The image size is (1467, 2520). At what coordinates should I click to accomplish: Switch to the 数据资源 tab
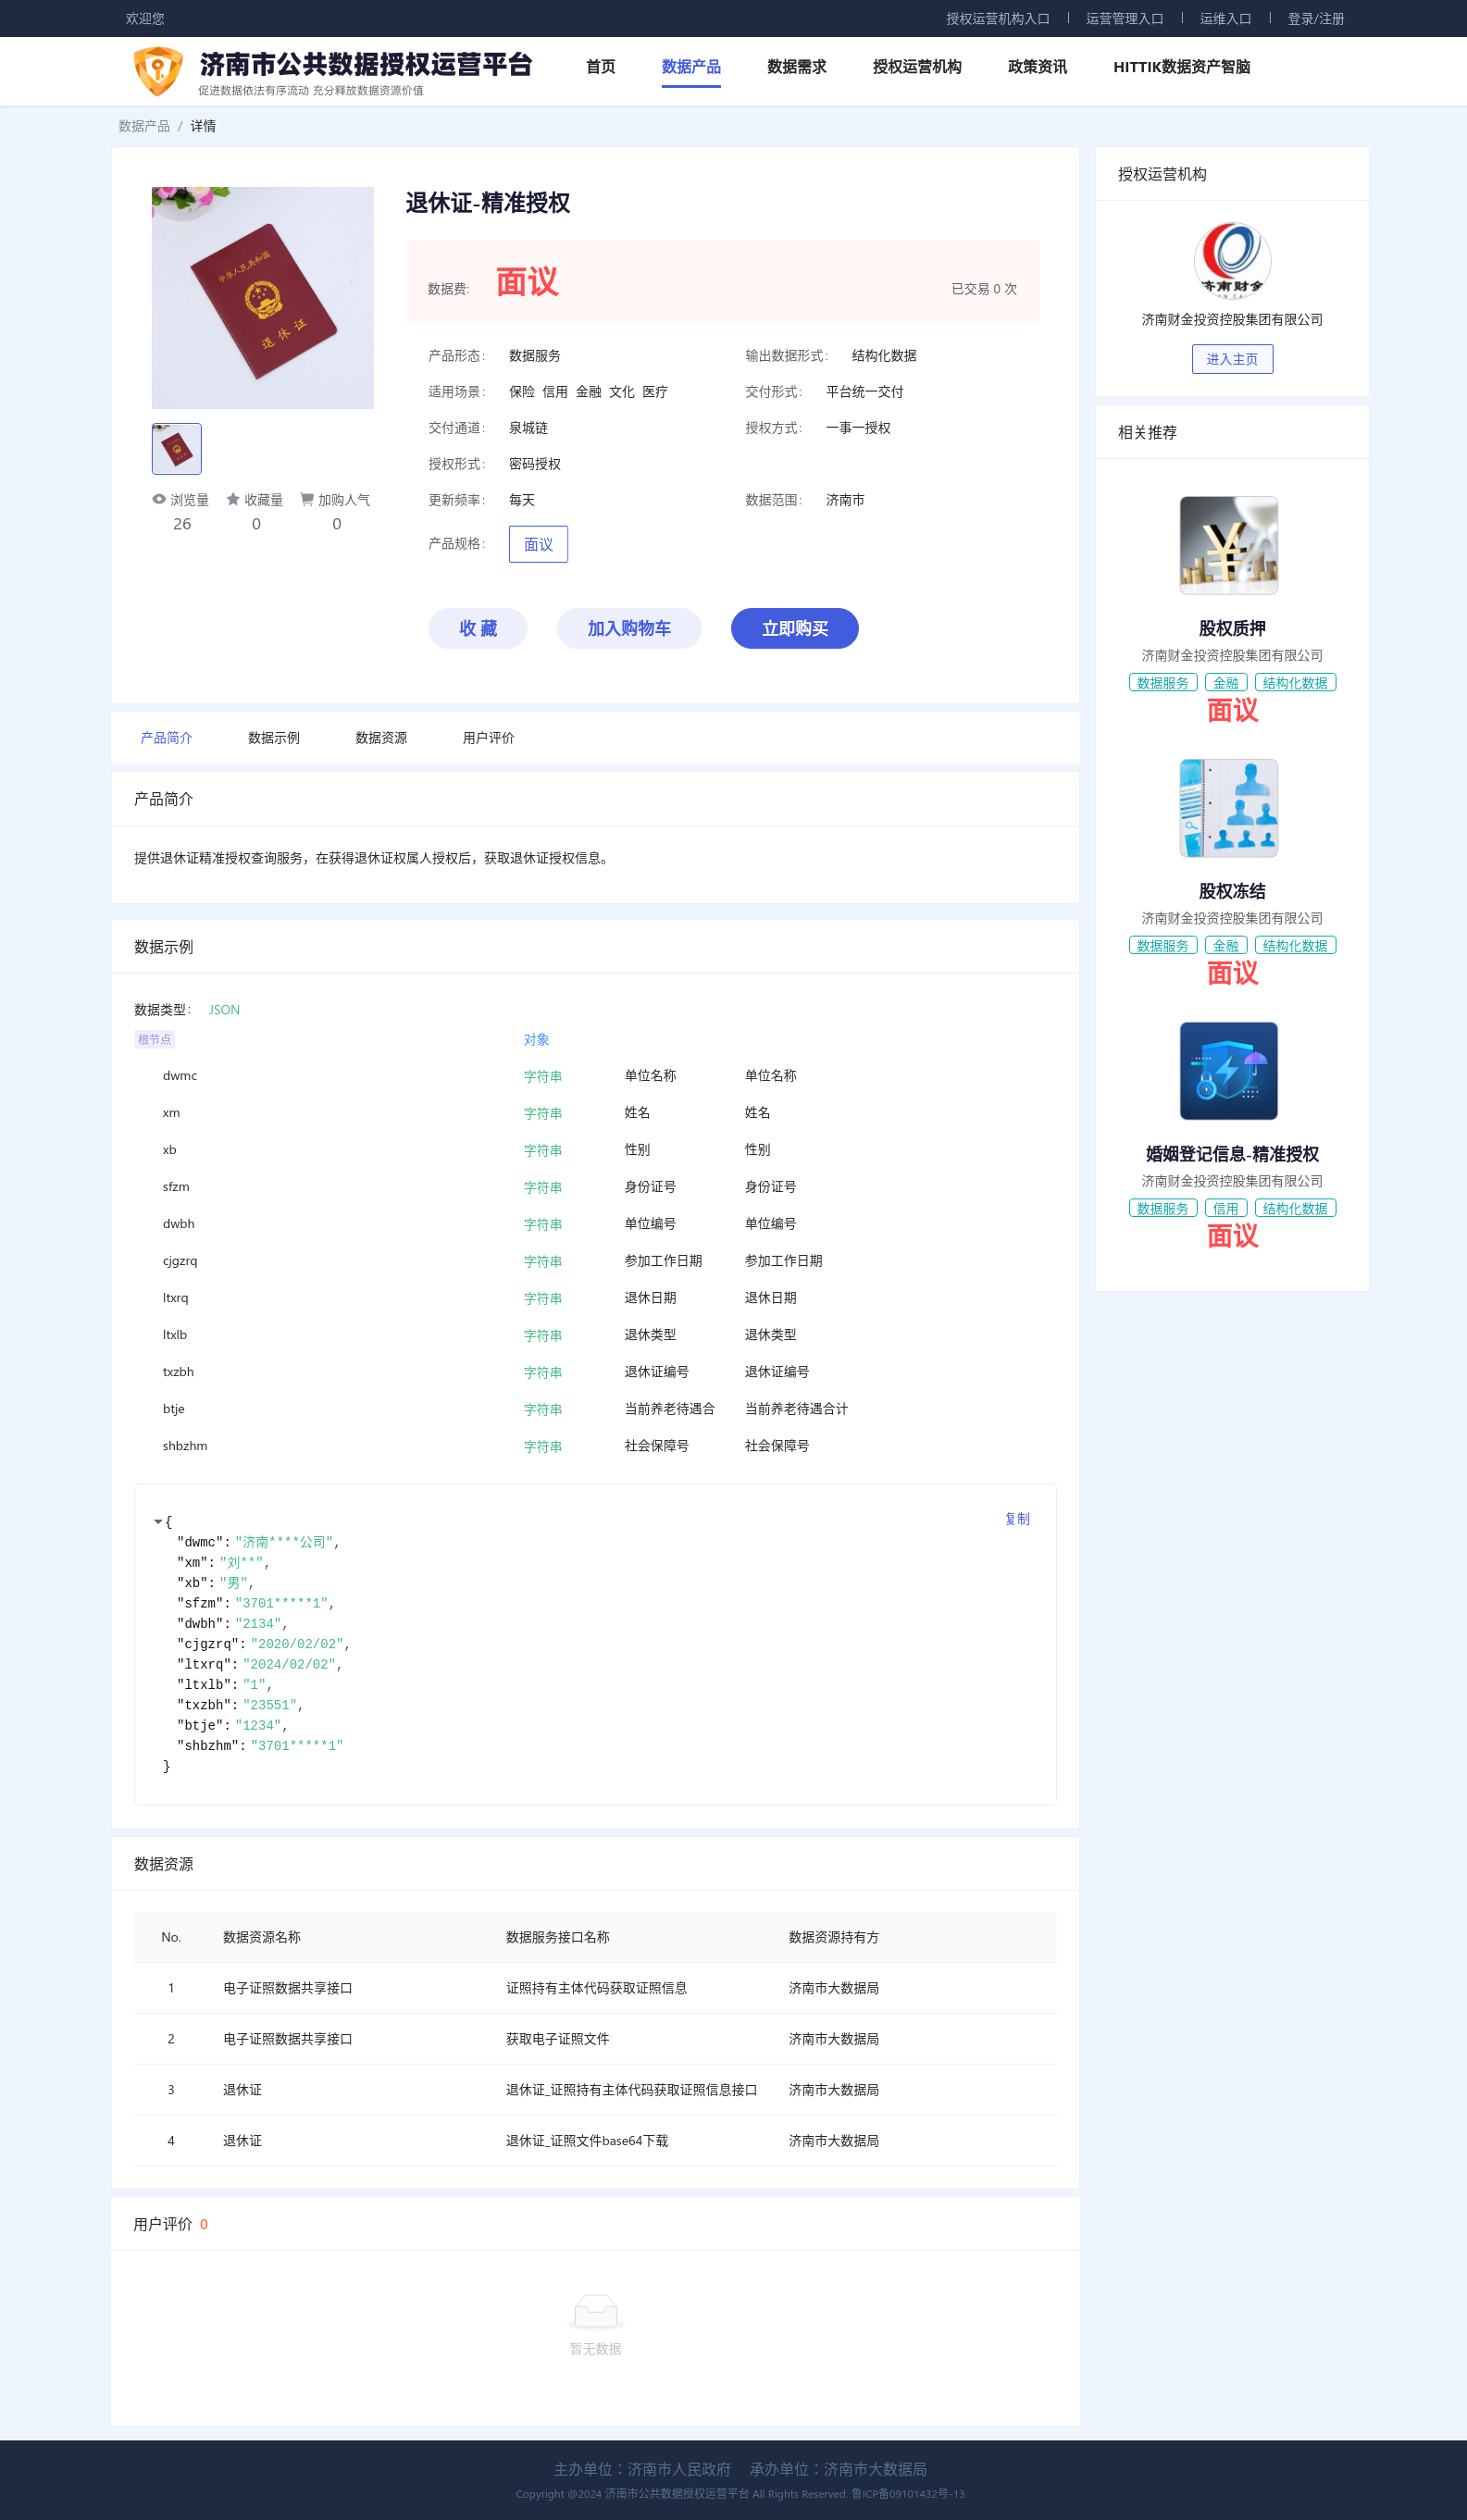click(x=381, y=738)
